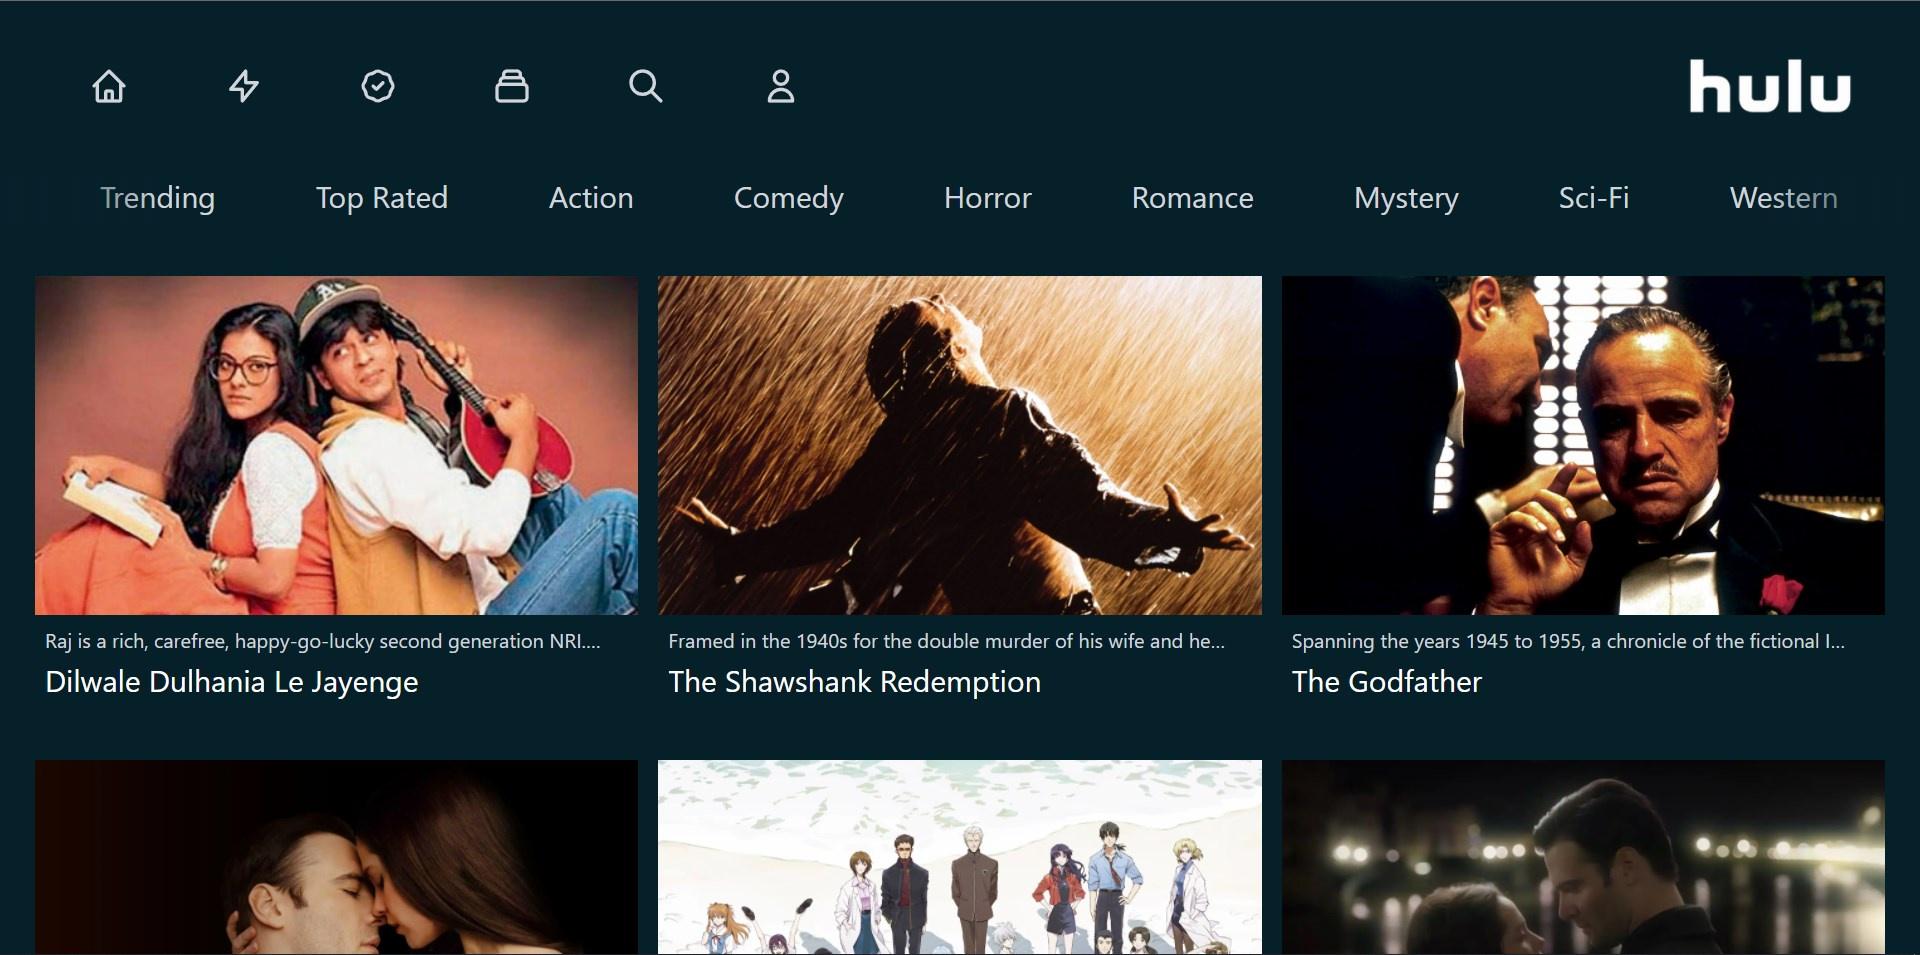Open the lightning bolt Trending icon
Viewport: 1920px width, 955px height.
point(244,86)
